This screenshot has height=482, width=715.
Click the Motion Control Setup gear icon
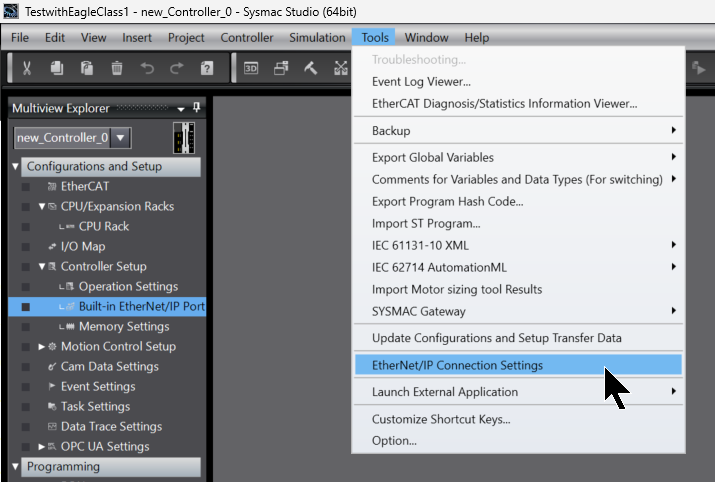point(52,347)
